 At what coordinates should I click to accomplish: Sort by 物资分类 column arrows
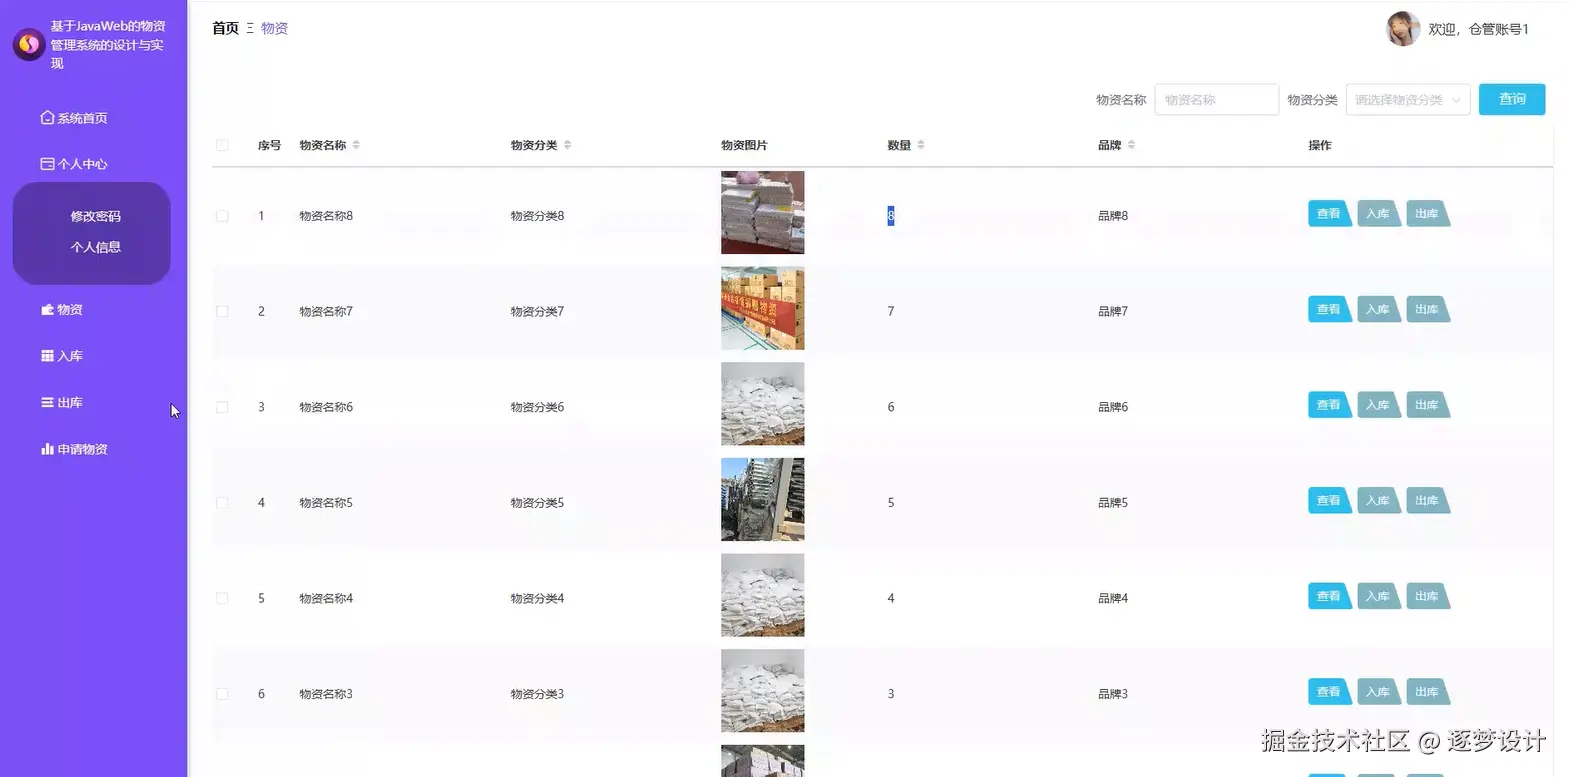point(567,145)
